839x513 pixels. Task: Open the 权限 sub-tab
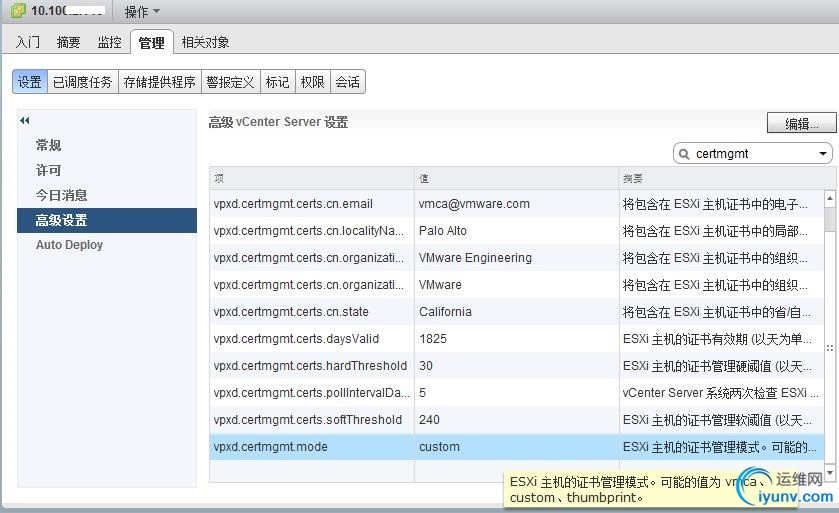pos(312,82)
